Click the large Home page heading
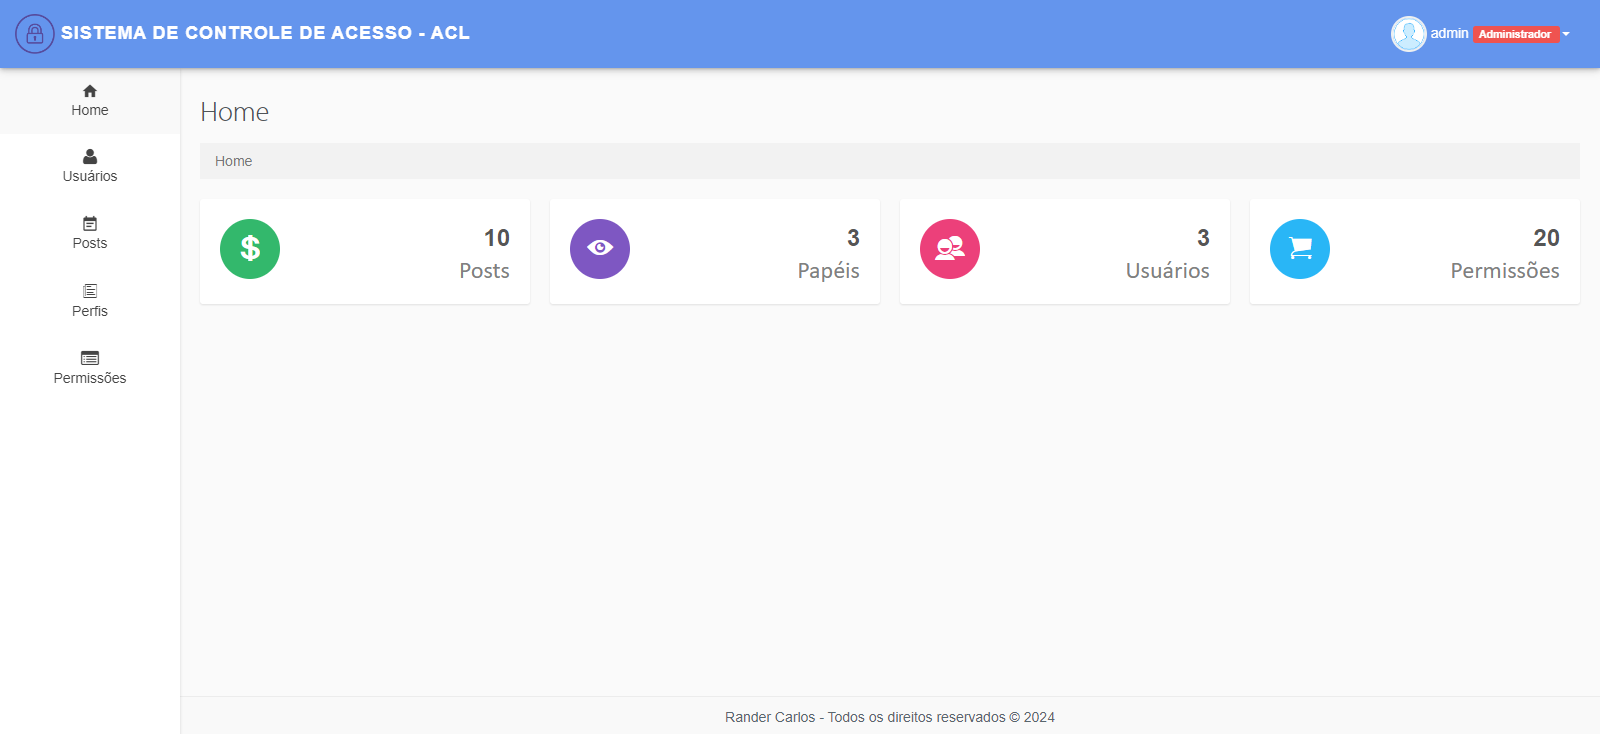The image size is (1600, 734). 234,112
